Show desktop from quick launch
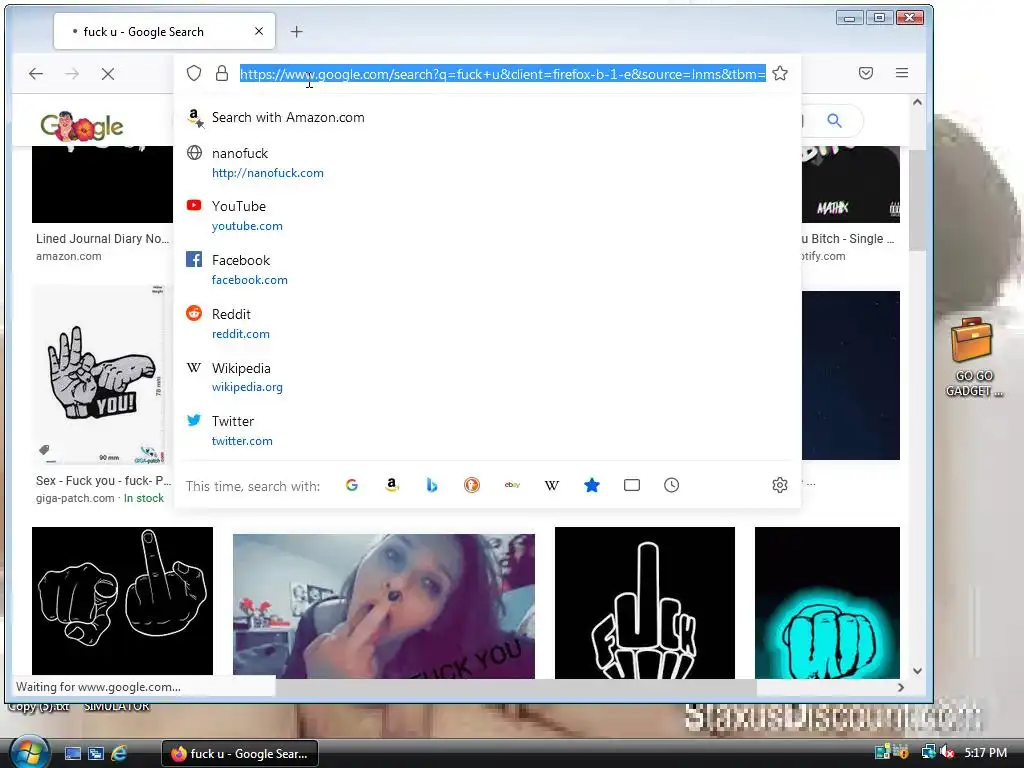The width and height of the screenshot is (1024, 768). pyautogui.click(x=73, y=754)
